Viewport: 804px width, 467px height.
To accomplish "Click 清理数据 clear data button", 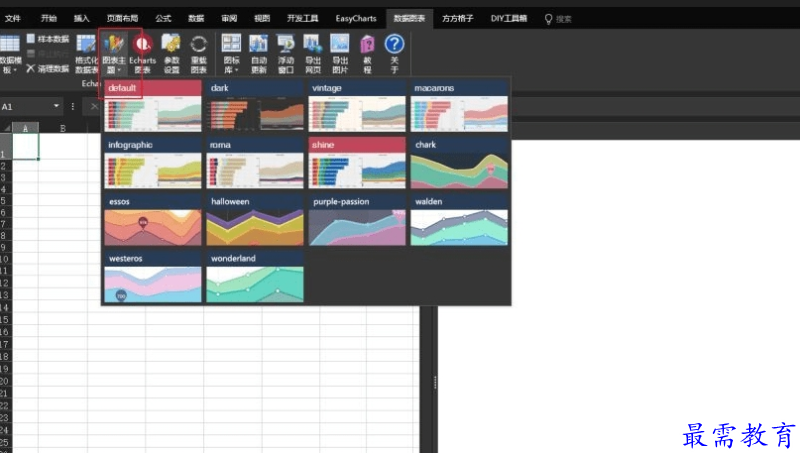I will [x=48, y=68].
